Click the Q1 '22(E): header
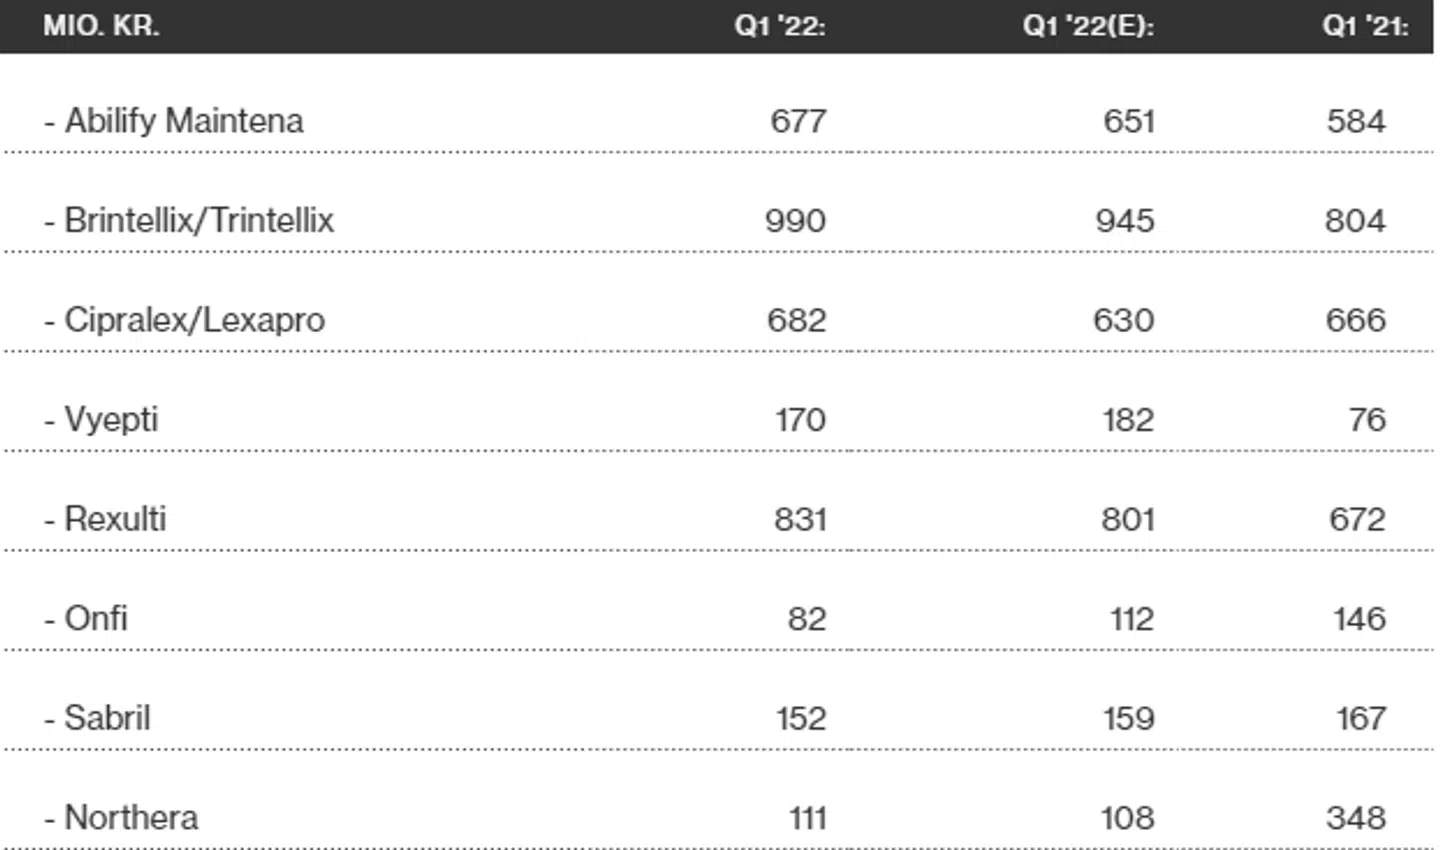This screenshot has height=850, width=1440. click(1088, 26)
